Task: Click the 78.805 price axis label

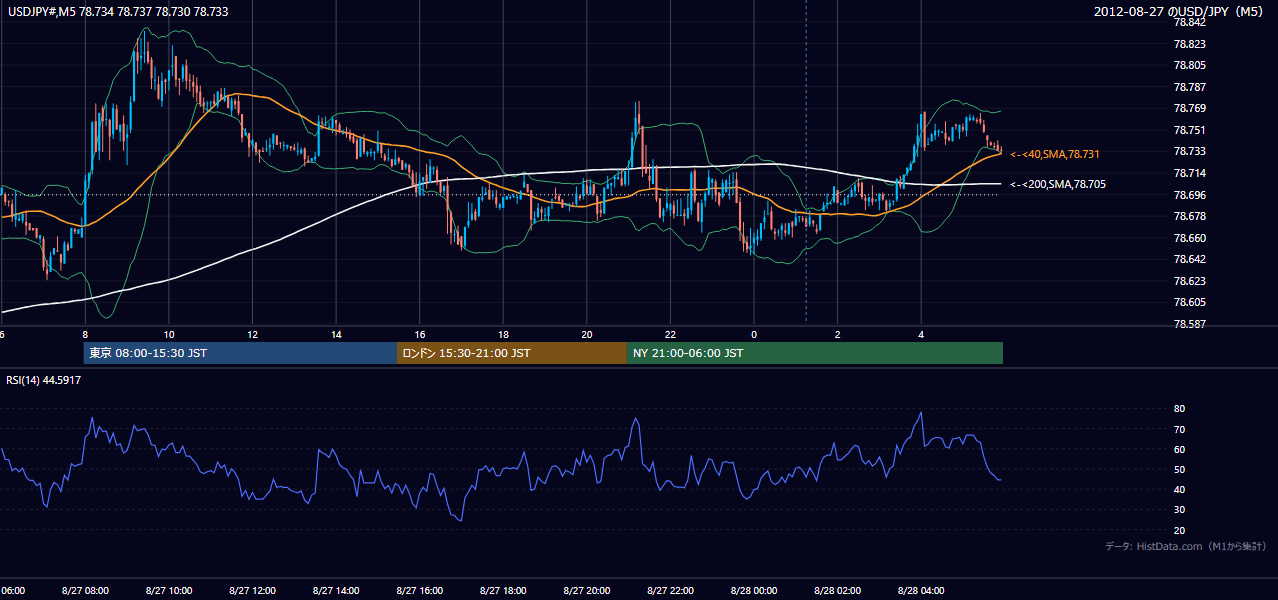Action: click(1190, 65)
